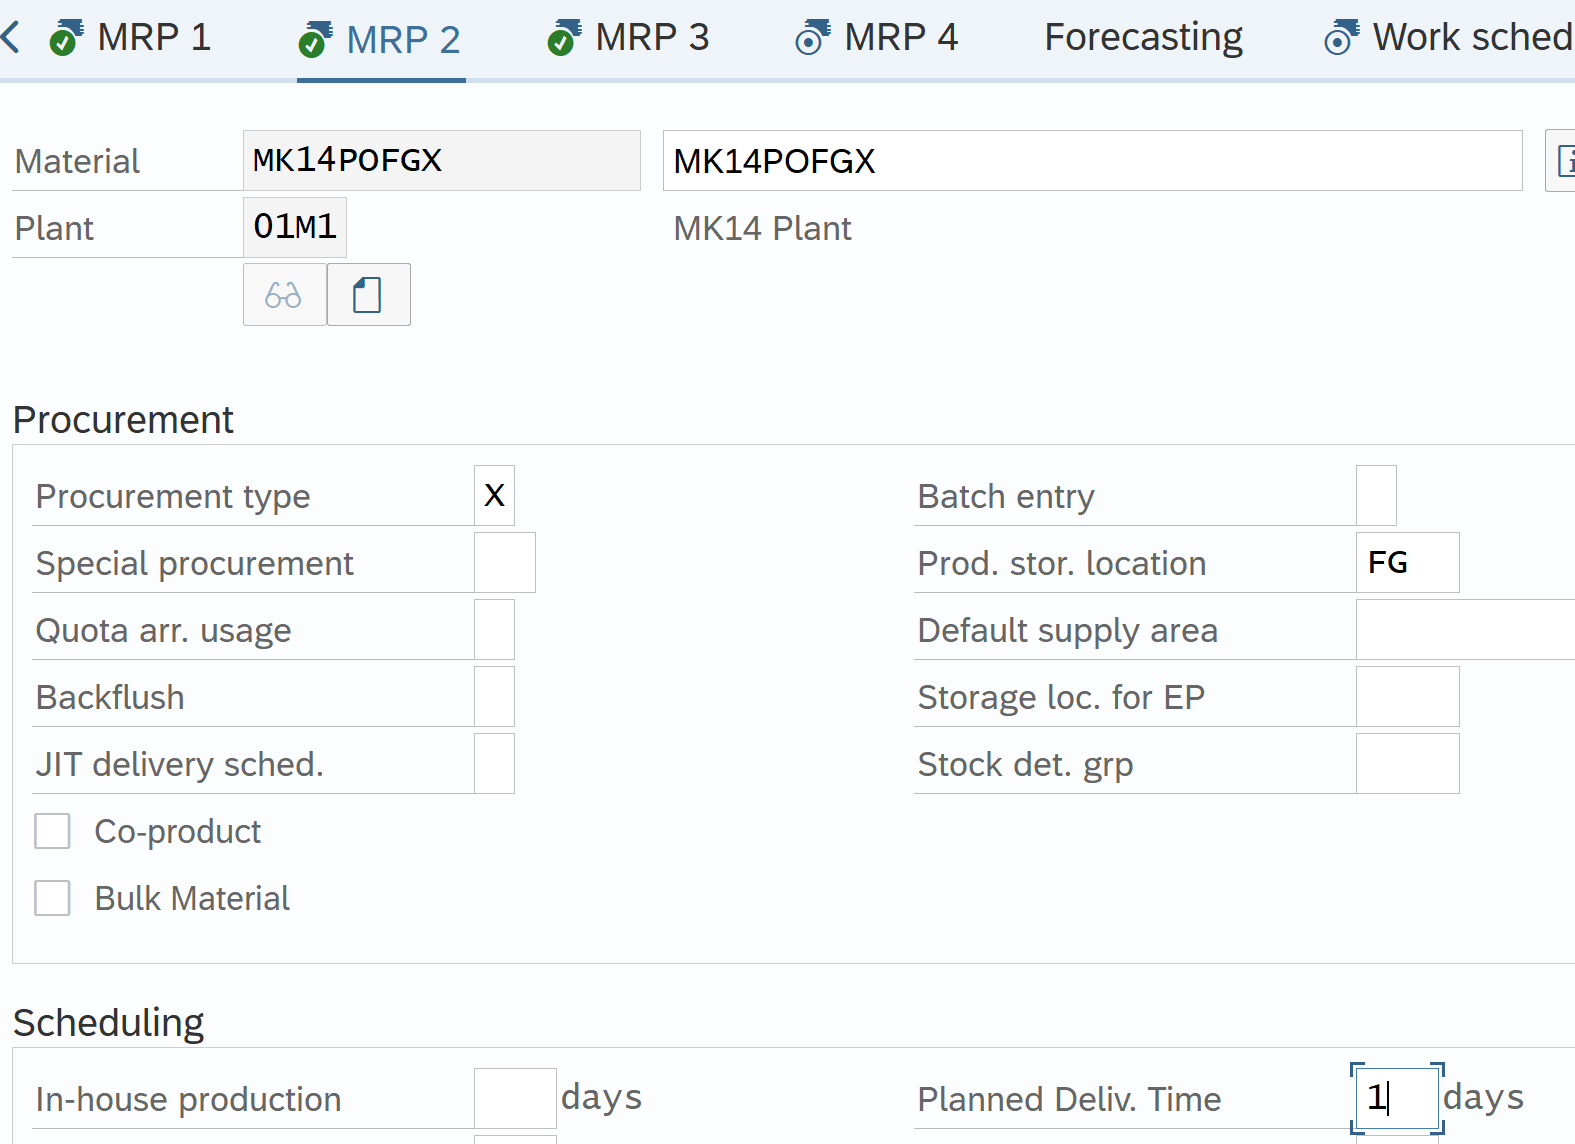Go to the Forecasting tab
This screenshot has width=1575, height=1144.
(1143, 38)
